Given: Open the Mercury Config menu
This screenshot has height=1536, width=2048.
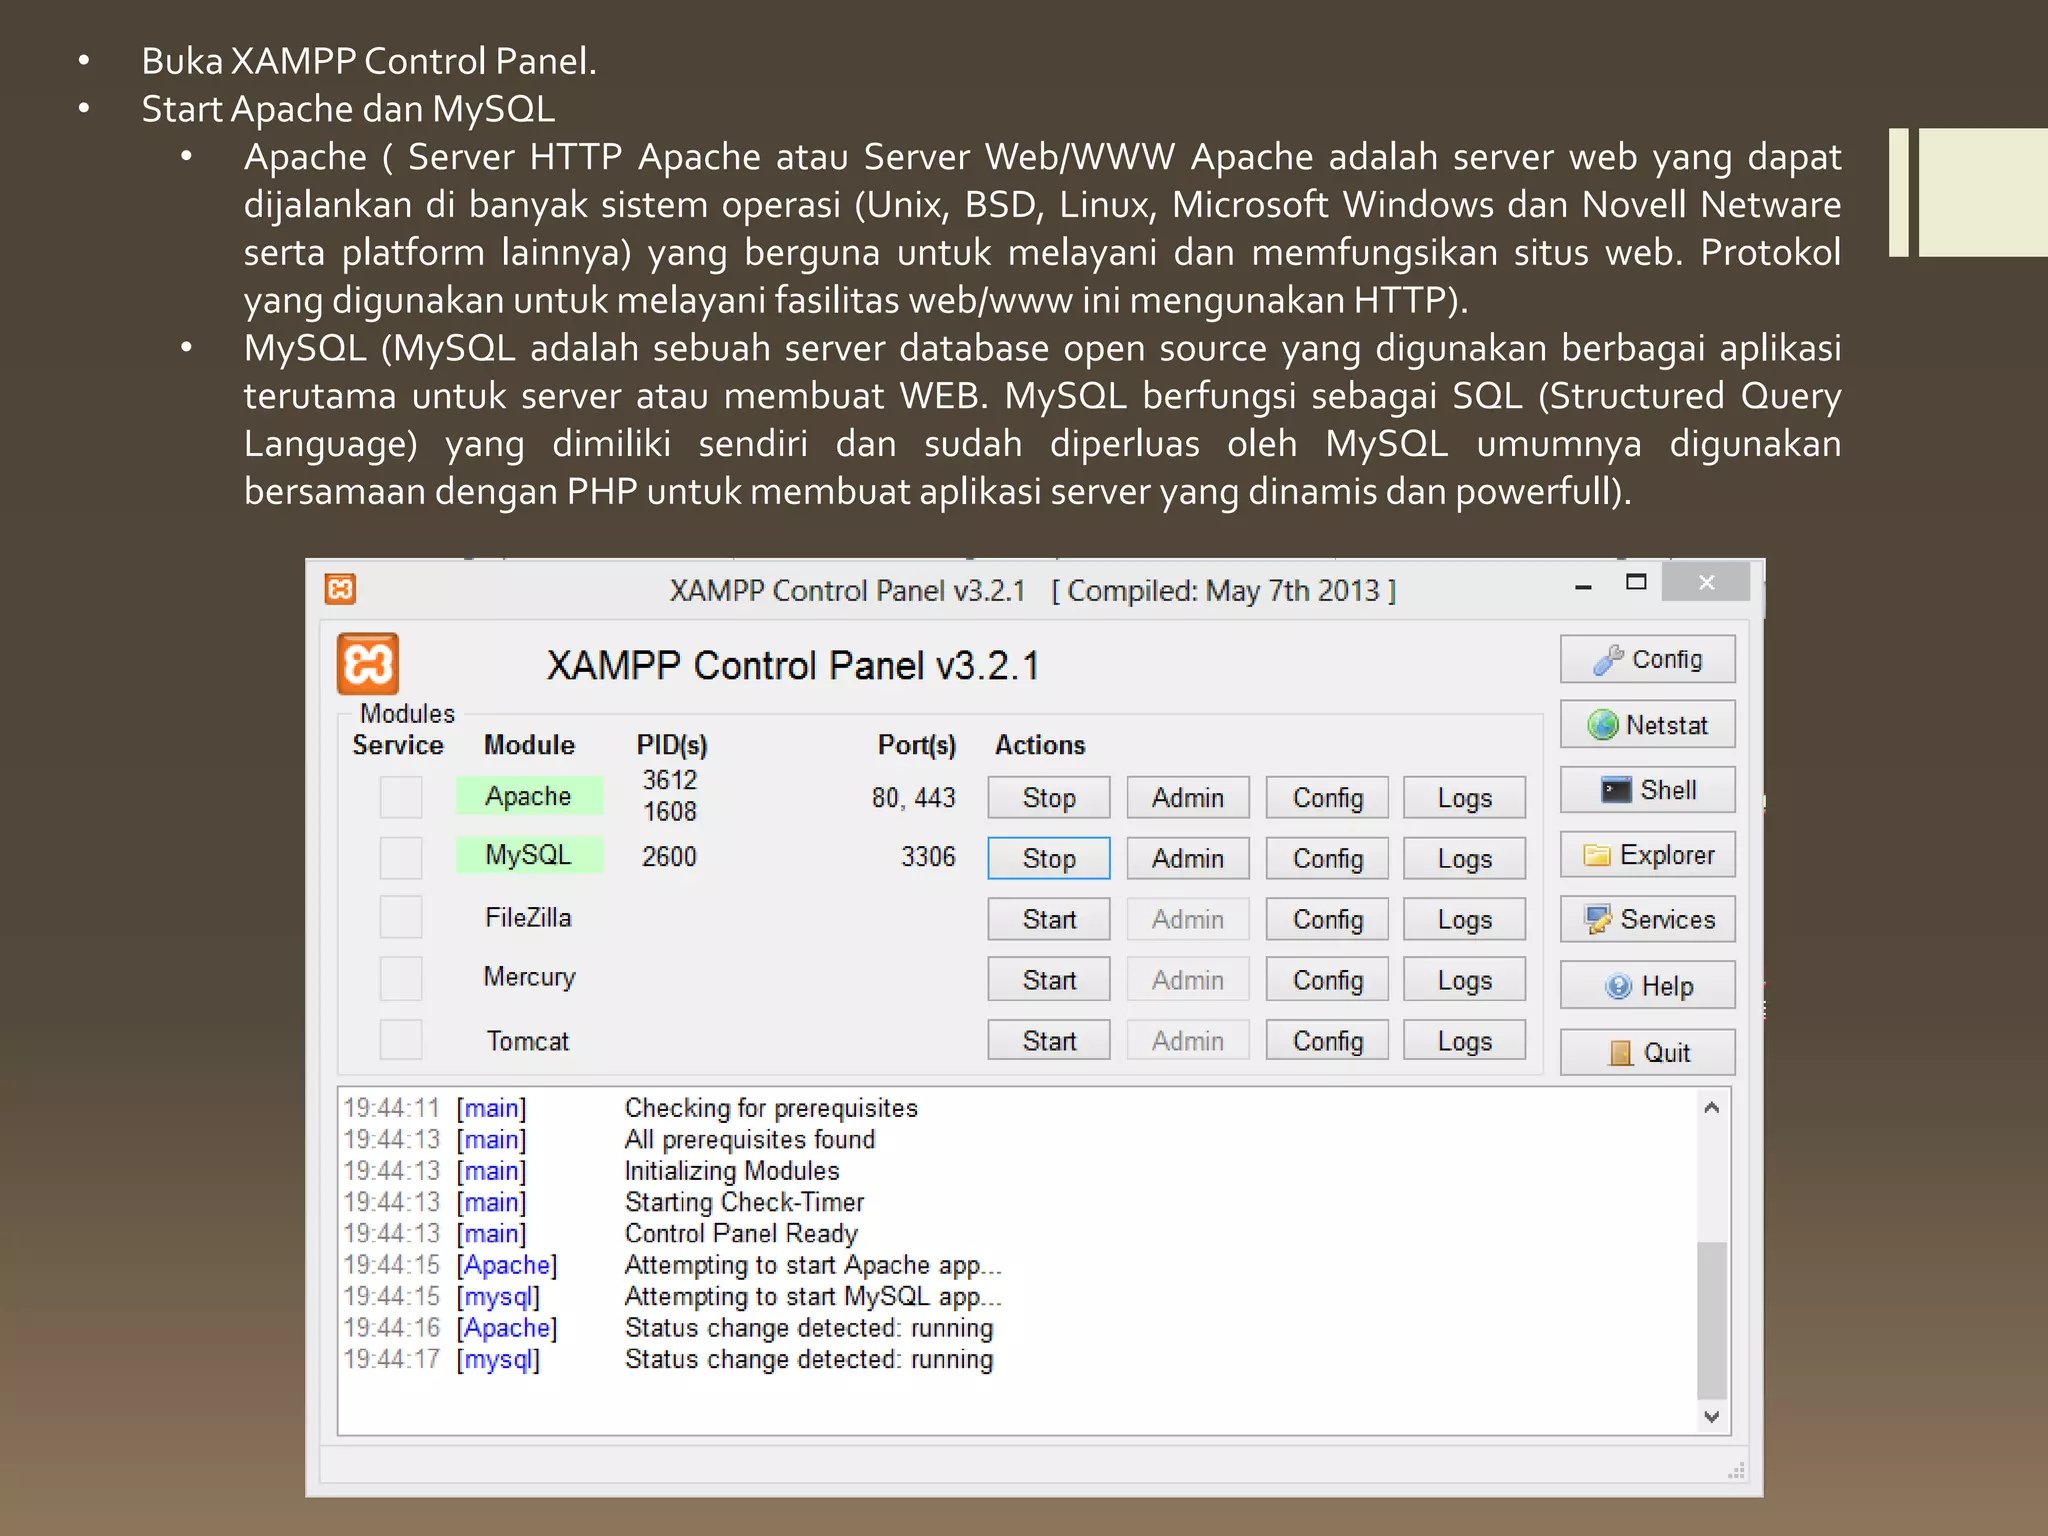Looking at the screenshot, I should point(1327,980).
